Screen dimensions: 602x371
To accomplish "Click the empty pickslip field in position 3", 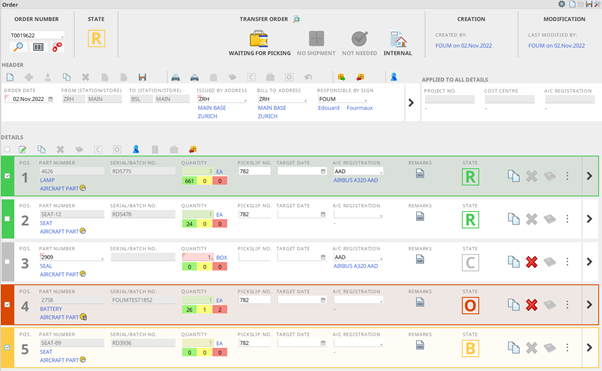I will click(x=255, y=257).
